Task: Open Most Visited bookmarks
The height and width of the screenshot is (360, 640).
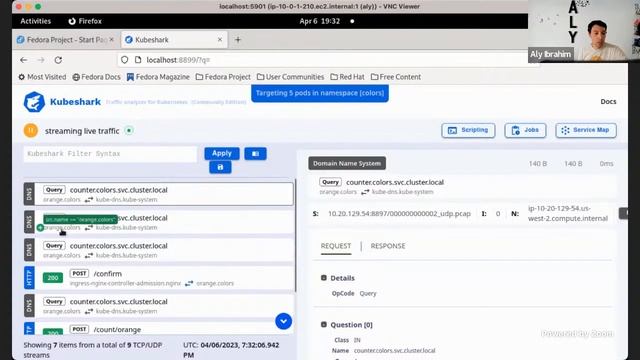Action: point(42,77)
